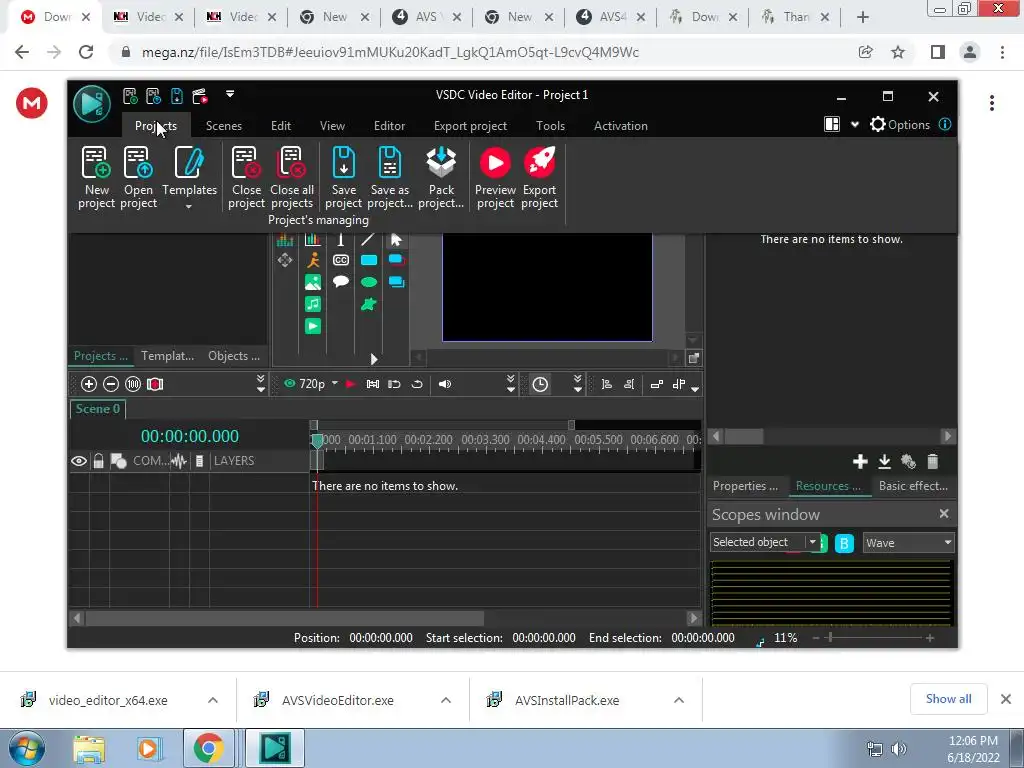This screenshot has height=768, width=1024.
Task: Open the Editor ribbon tab
Action: (389, 126)
